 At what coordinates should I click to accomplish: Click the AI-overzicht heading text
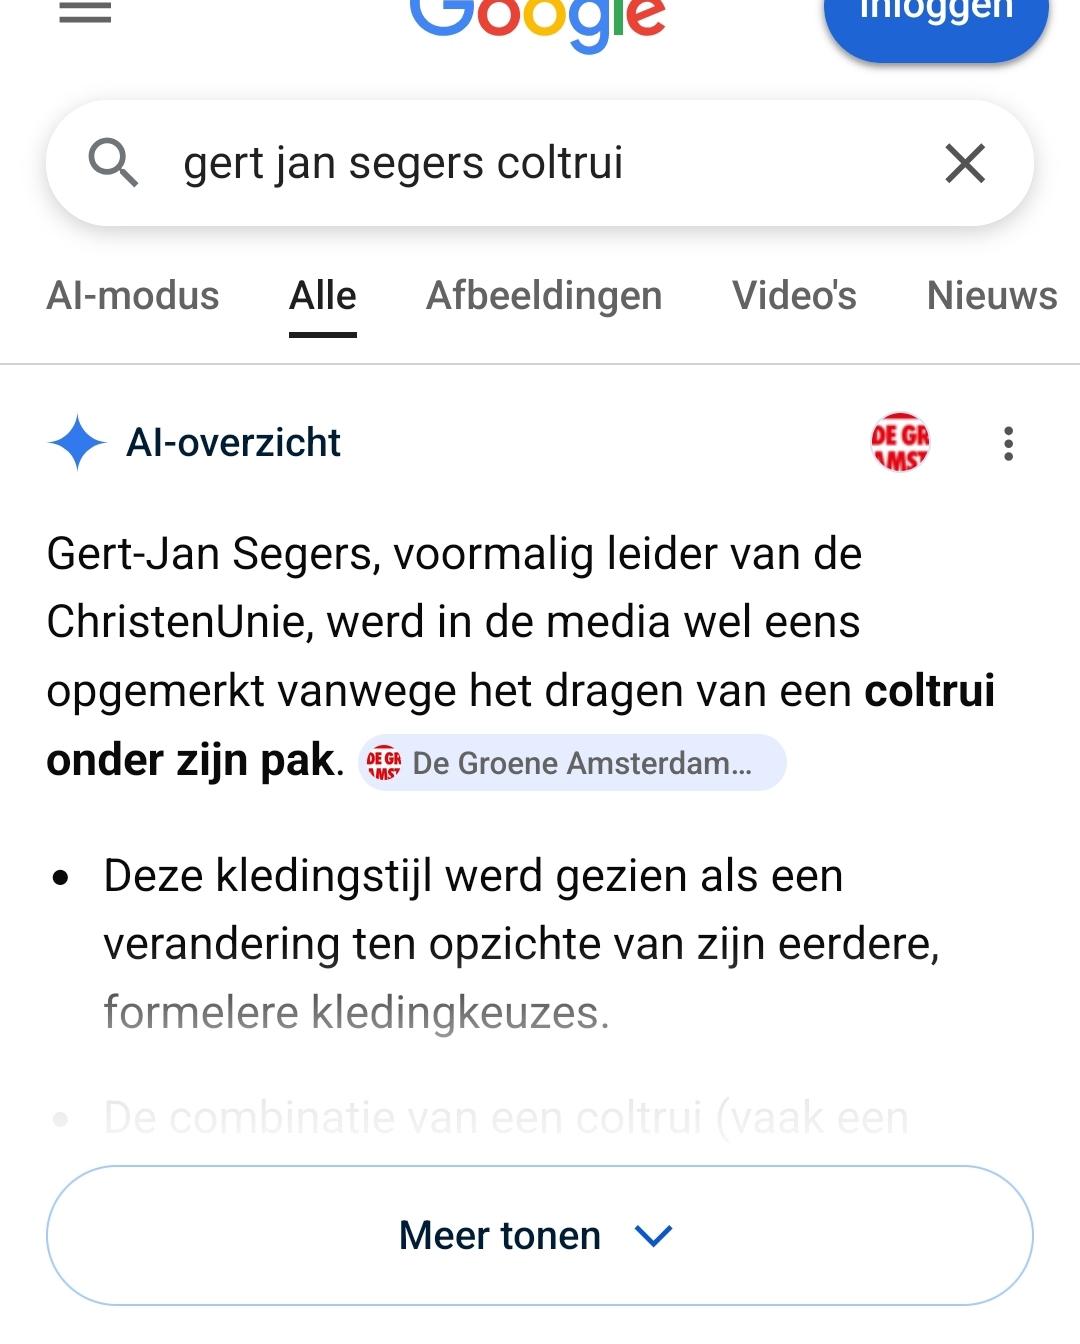233,442
